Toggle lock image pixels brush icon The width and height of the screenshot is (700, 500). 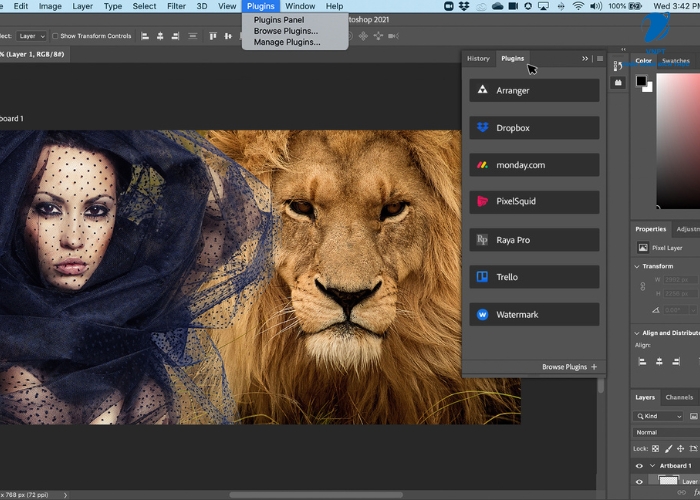[668, 449]
